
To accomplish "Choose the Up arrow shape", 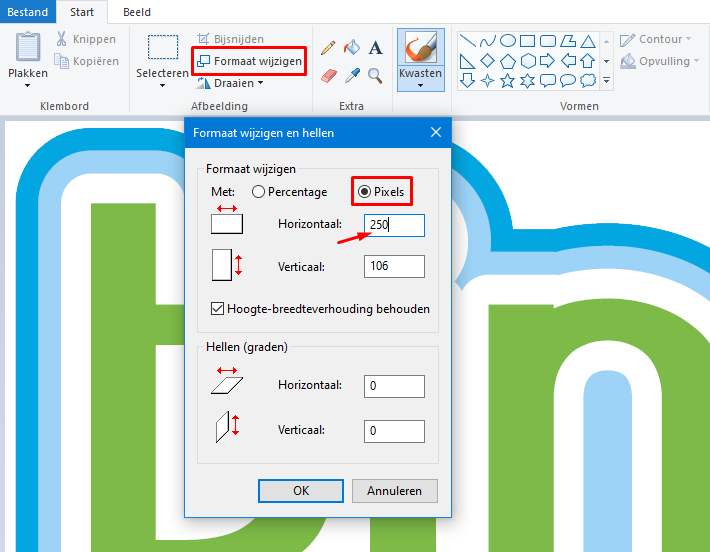I will [588, 61].
